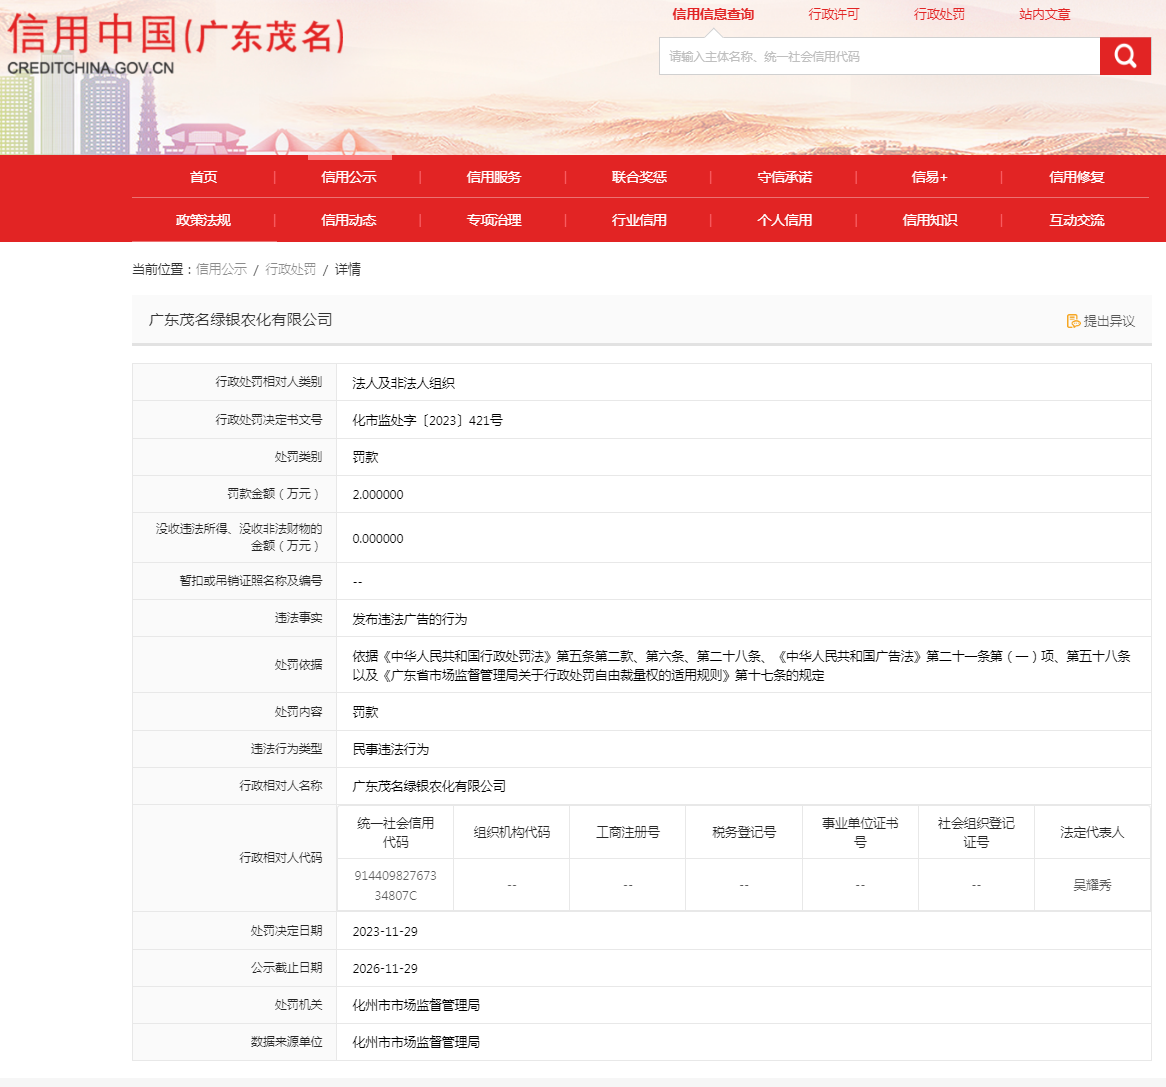The height and width of the screenshot is (1087, 1166).
Task: Navigate to 信用动态
Action: [349, 220]
